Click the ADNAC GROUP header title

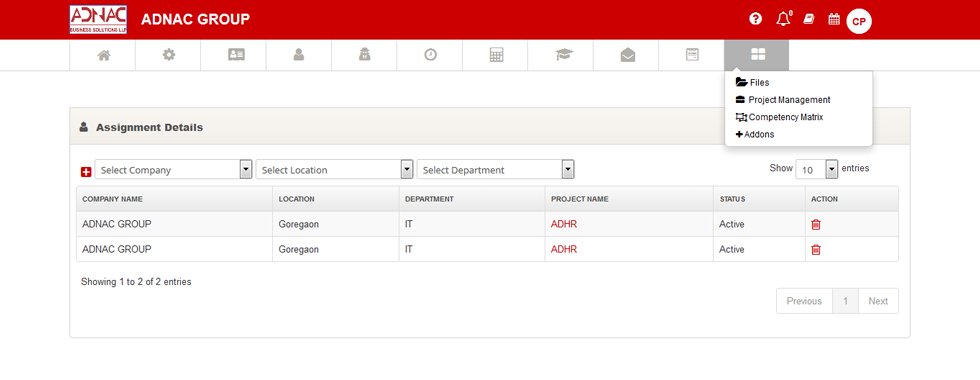(195, 19)
